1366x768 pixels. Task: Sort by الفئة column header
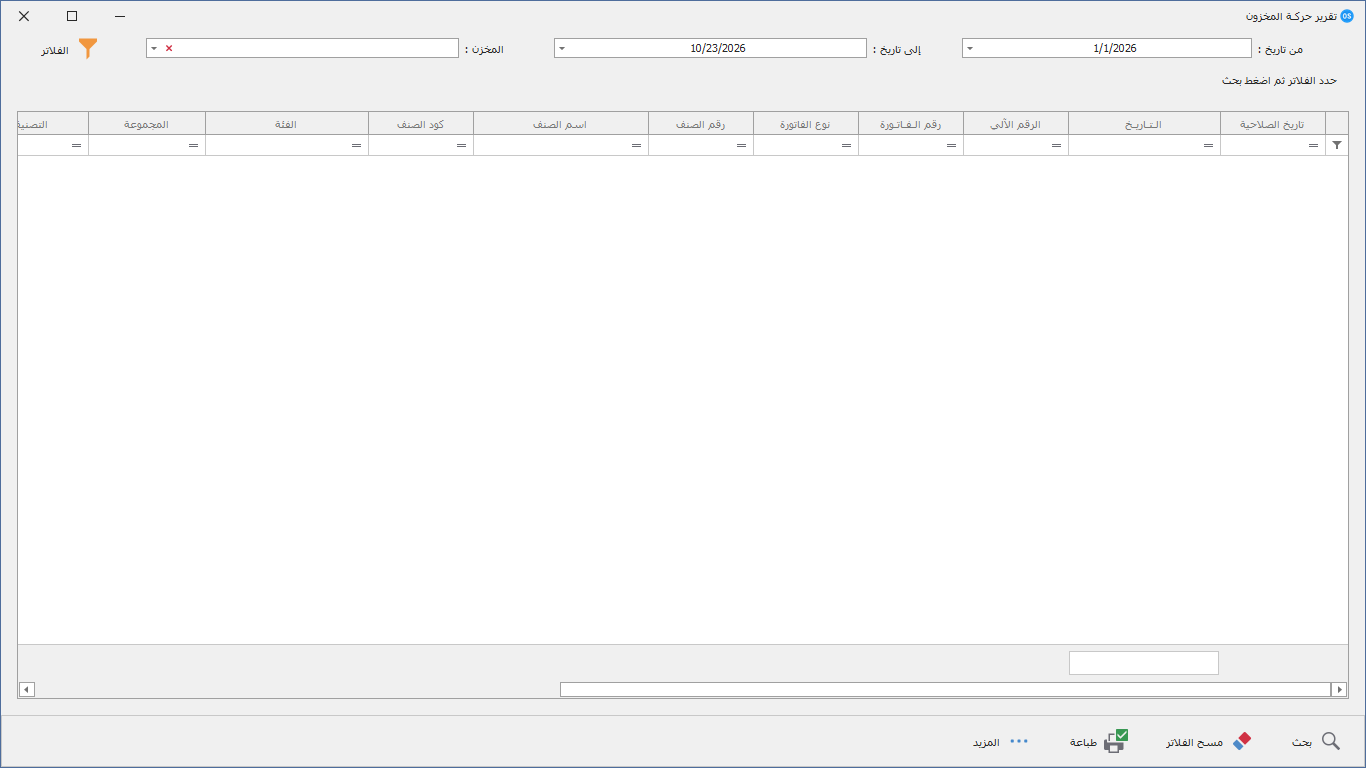click(x=287, y=124)
